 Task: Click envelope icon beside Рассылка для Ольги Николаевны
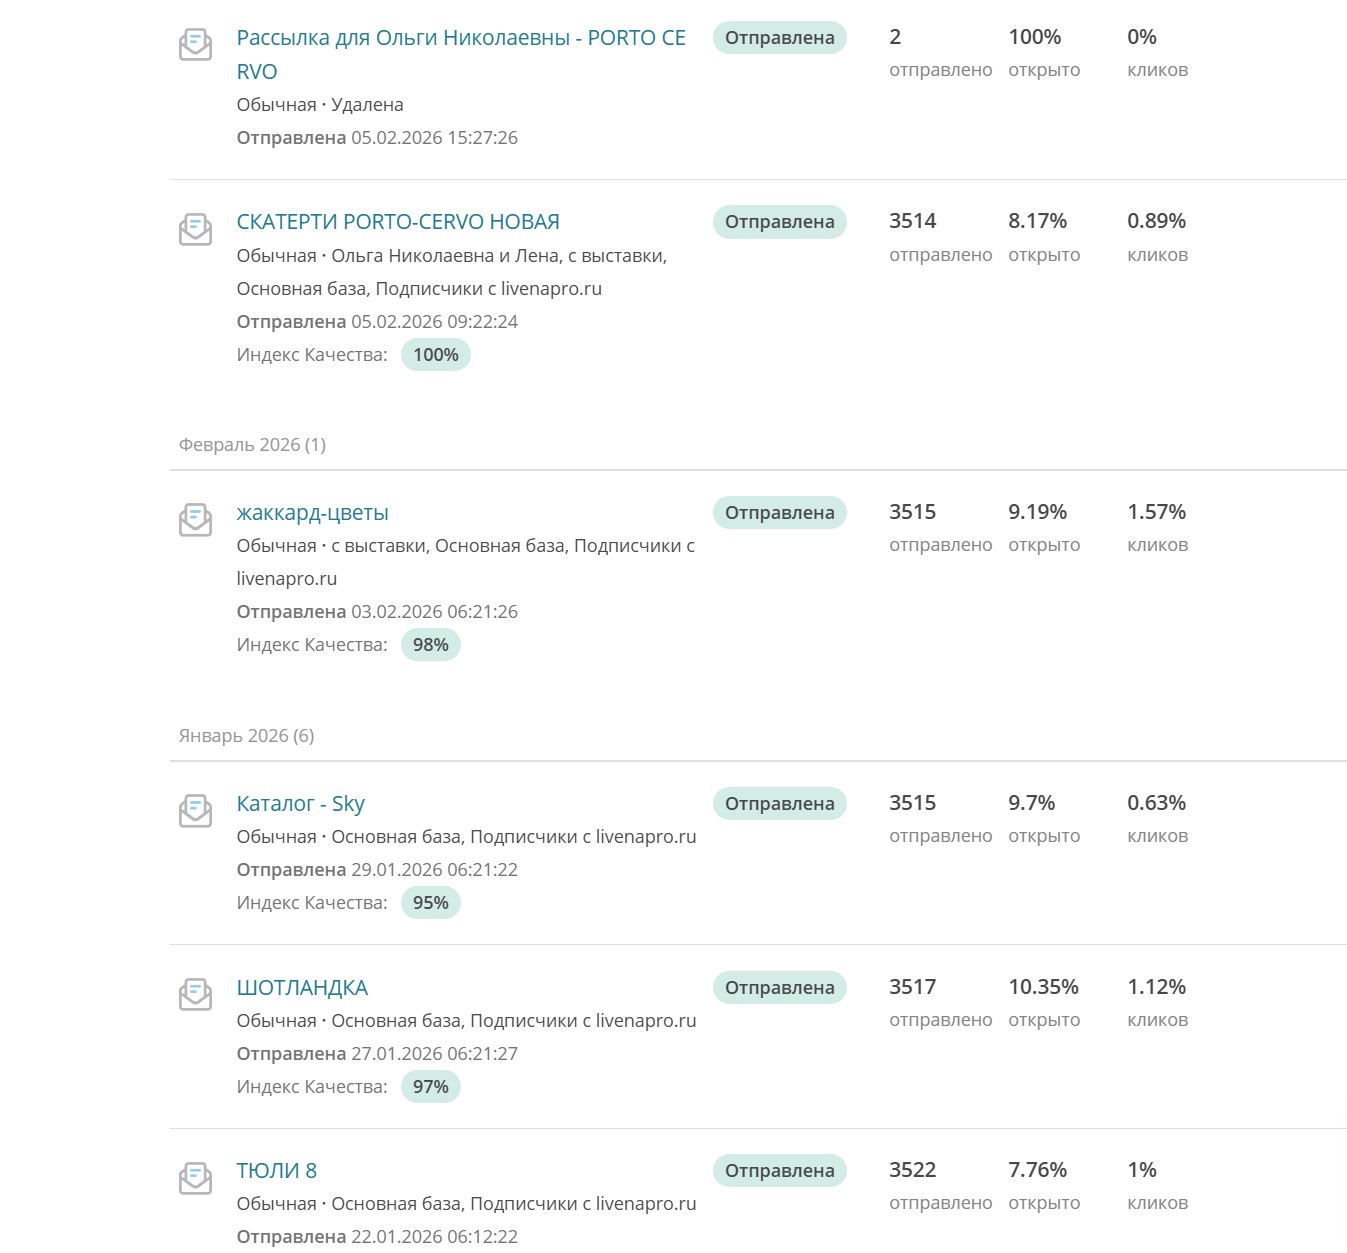coord(195,45)
